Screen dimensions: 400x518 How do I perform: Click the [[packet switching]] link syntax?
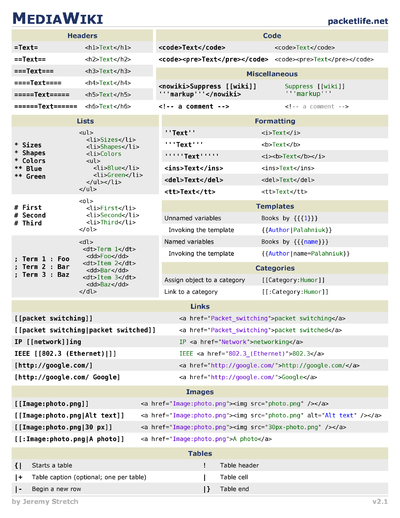53,318
